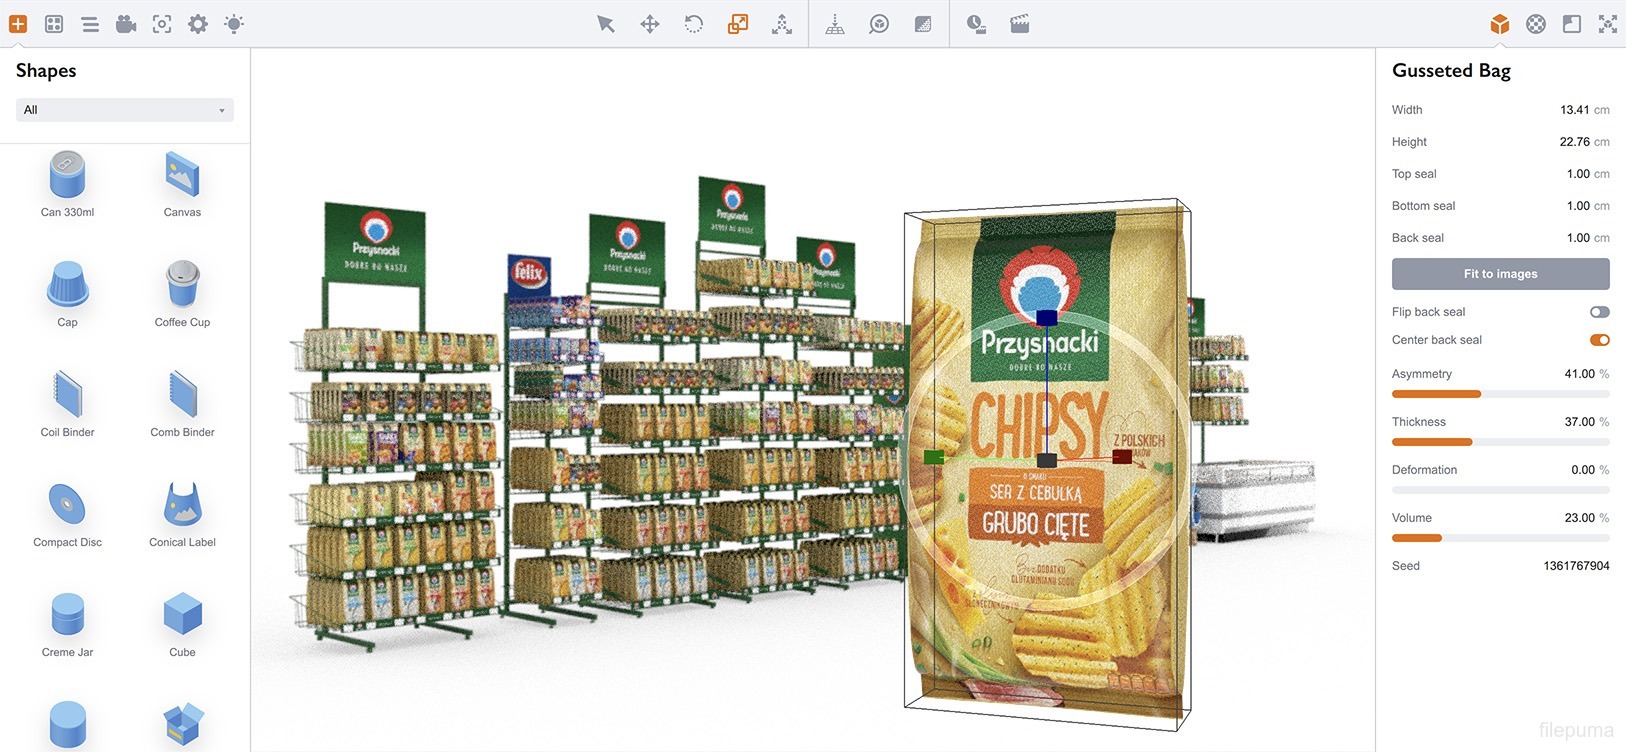
Task: Pick the Coffee Cup shape
Action: pyautogui.click(x=182, y=292)
